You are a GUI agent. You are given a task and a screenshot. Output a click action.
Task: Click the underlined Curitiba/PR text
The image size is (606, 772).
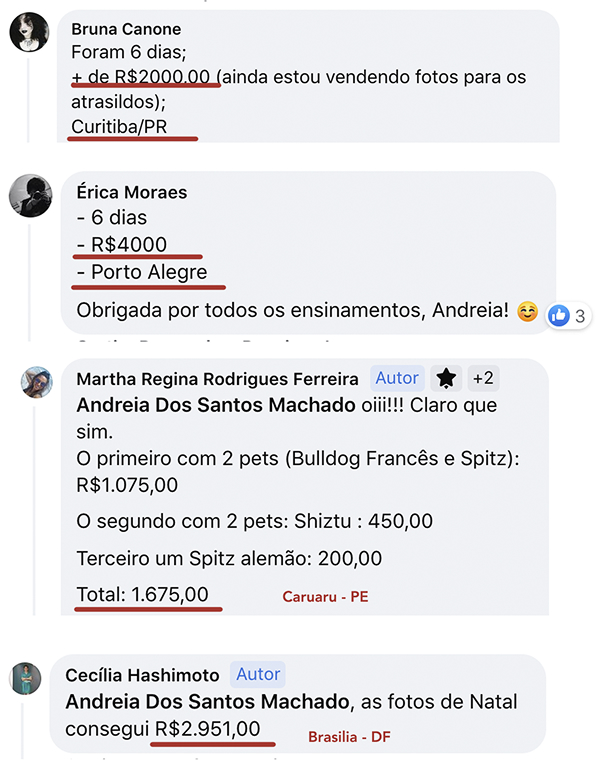point(134,126)
